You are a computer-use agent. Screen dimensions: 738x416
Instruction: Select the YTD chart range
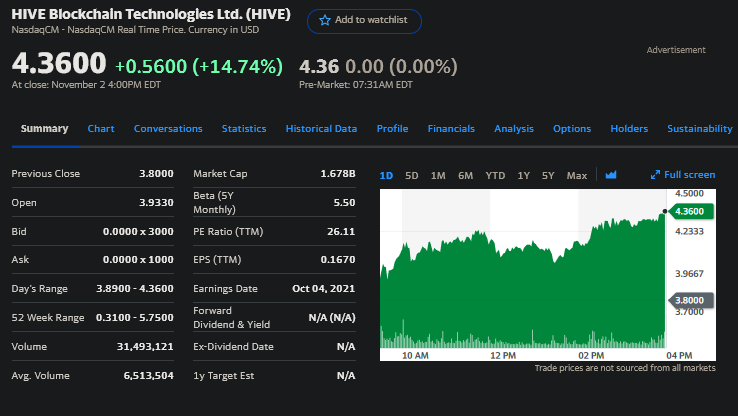pos(495,176)
